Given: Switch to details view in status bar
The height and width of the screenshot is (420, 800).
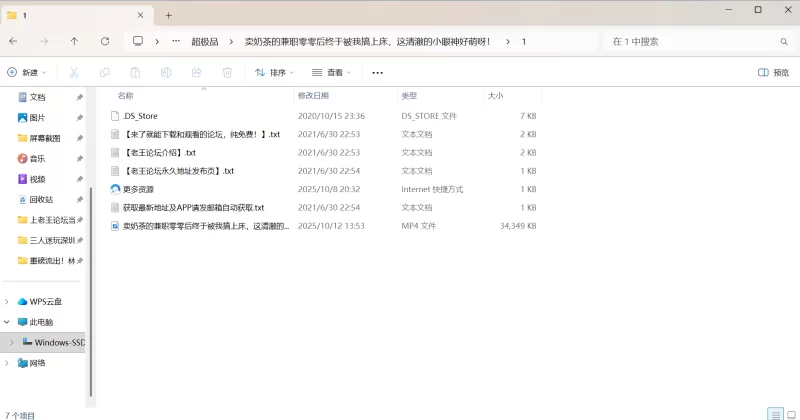Looking at the screenshot, I should point(774,414).
